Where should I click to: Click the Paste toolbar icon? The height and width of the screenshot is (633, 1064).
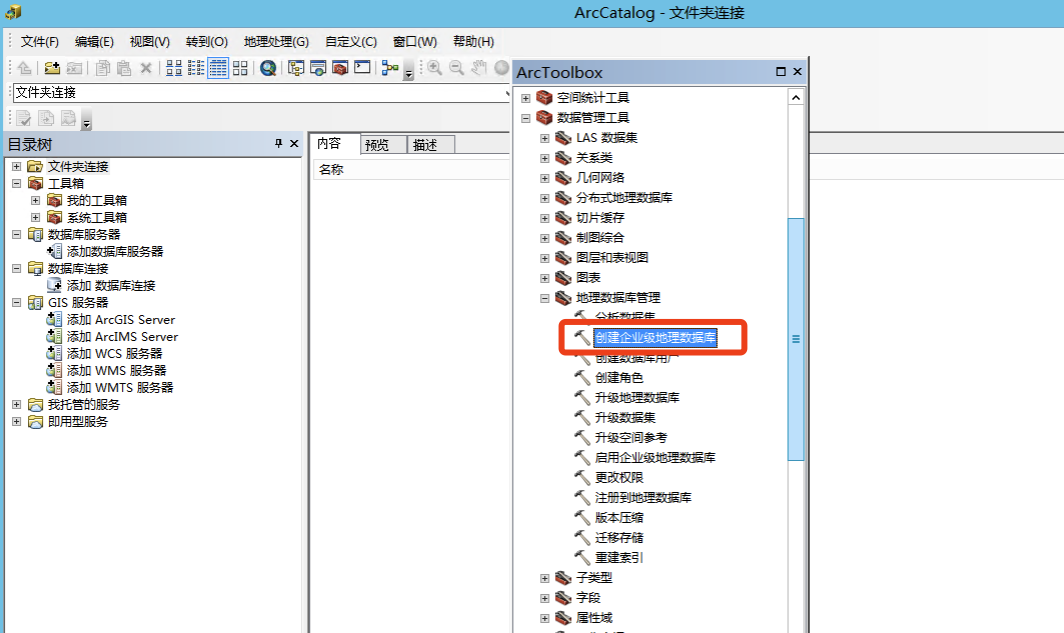pos(124,68)
